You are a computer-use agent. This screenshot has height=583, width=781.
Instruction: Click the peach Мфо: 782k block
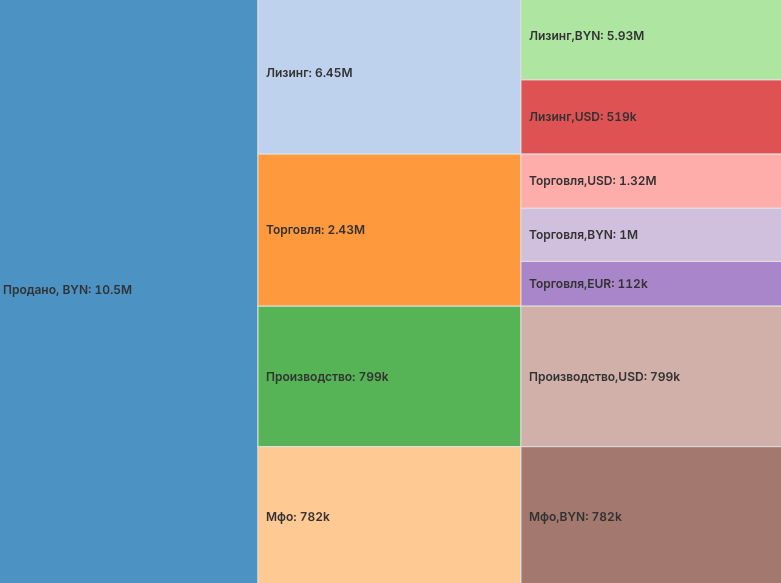[389, 550]
